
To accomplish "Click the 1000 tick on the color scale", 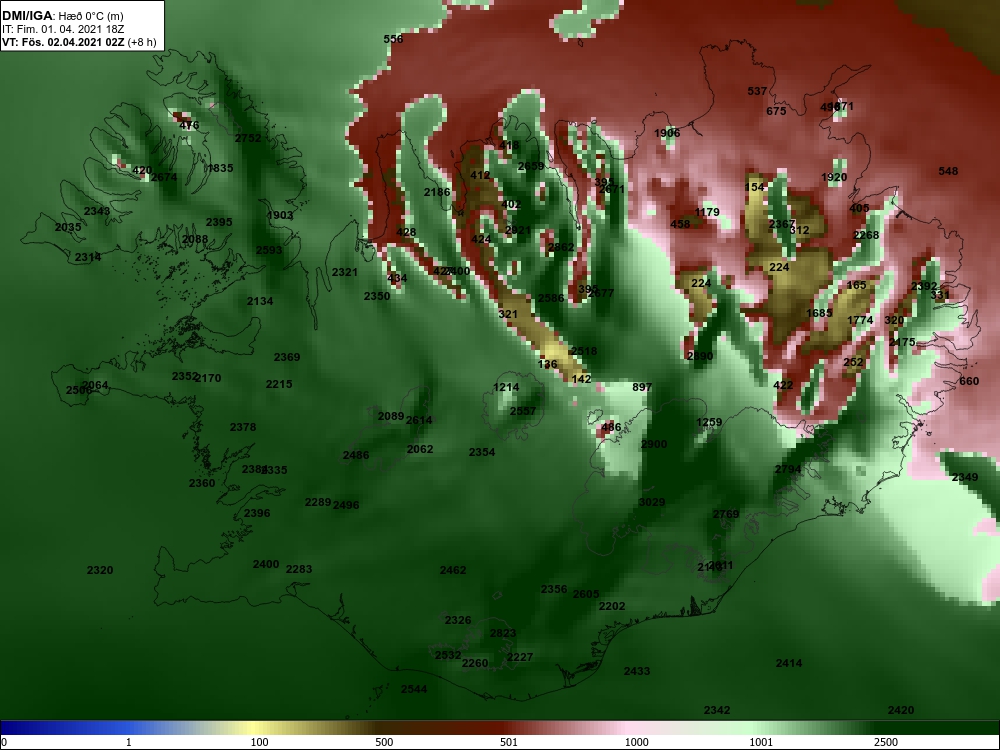I will (636, 742).
